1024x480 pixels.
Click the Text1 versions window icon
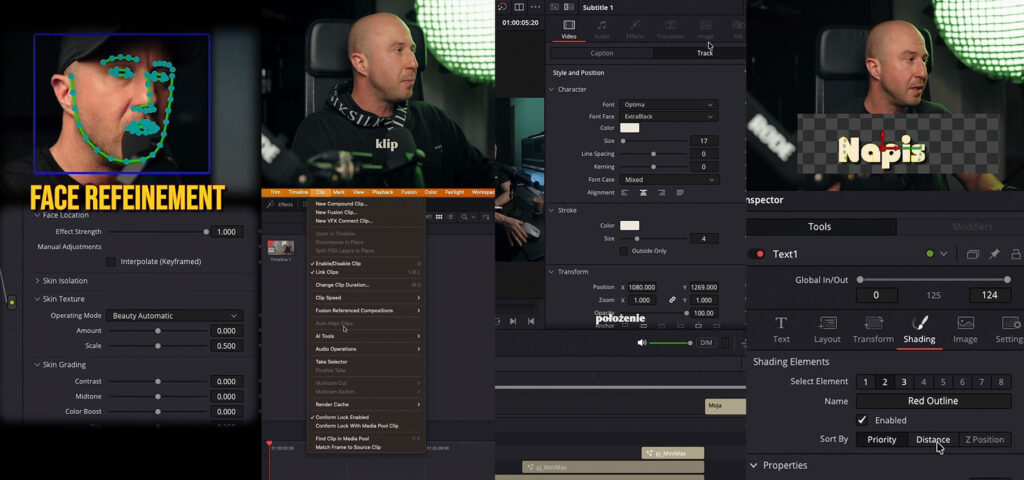click(973, 254)
